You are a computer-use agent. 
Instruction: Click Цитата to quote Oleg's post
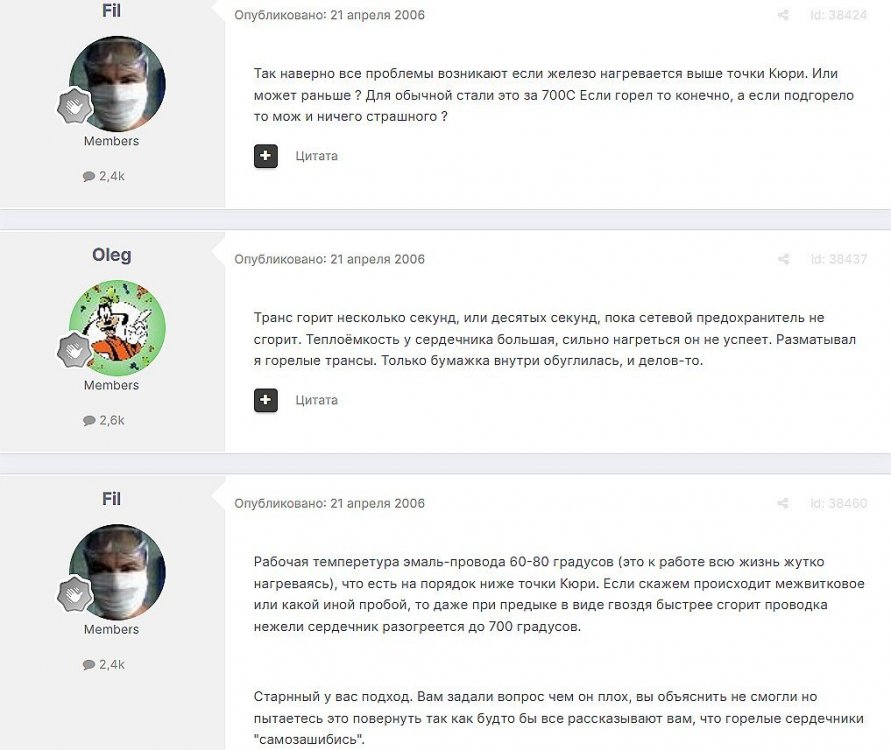click(317, 400)
